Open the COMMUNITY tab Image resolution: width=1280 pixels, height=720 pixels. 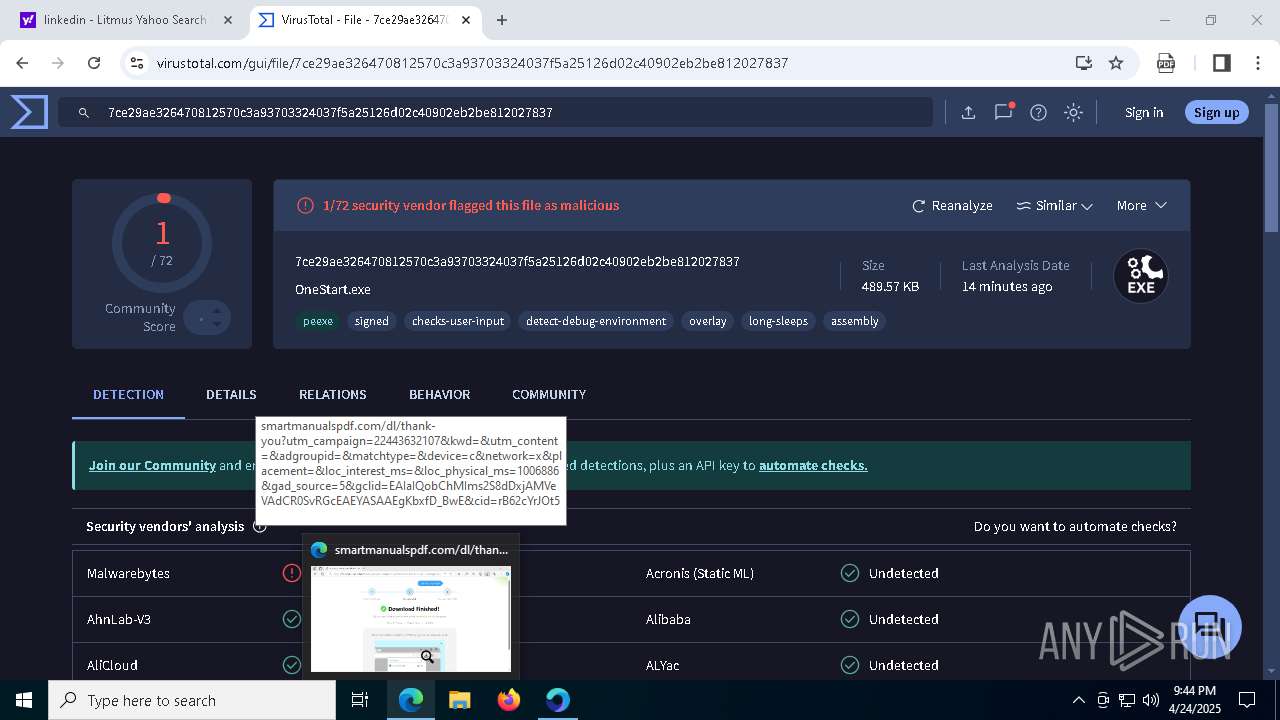click(549, 394)
